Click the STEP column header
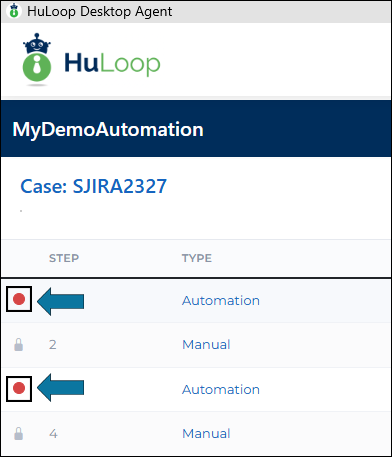Image resolution: width=392 pixels, height=457 pixels. 64,258
